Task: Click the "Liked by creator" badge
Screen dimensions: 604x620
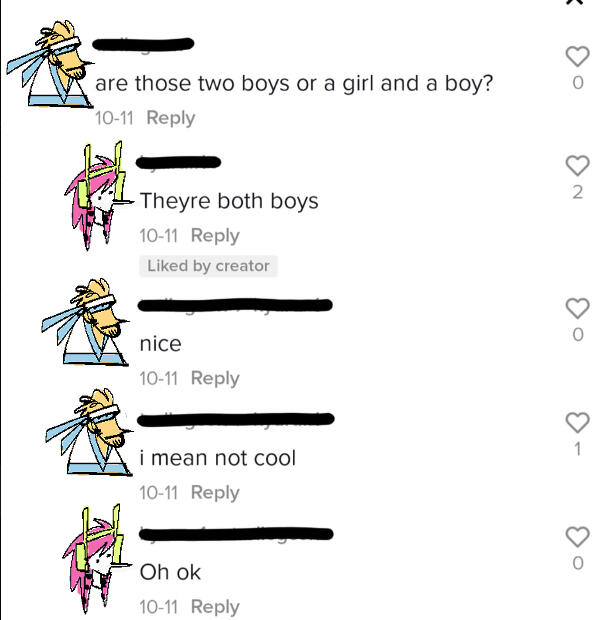Action: click(208, 266)
